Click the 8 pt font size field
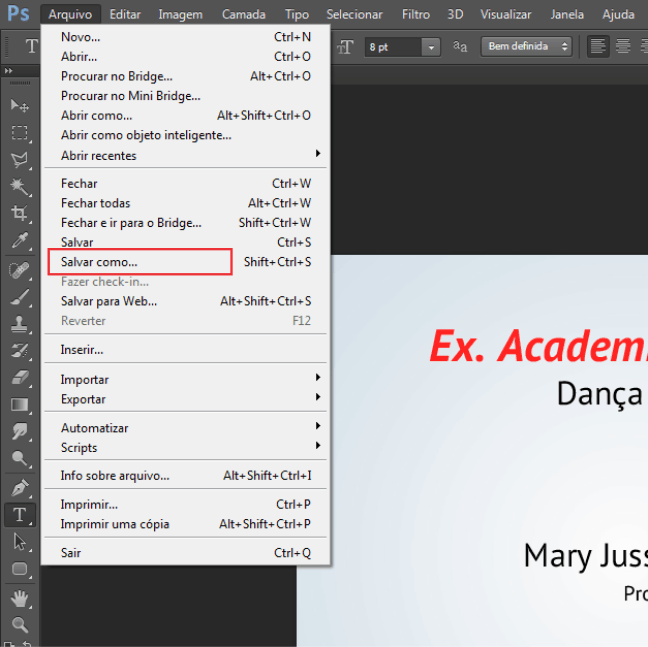 (393, 47)
